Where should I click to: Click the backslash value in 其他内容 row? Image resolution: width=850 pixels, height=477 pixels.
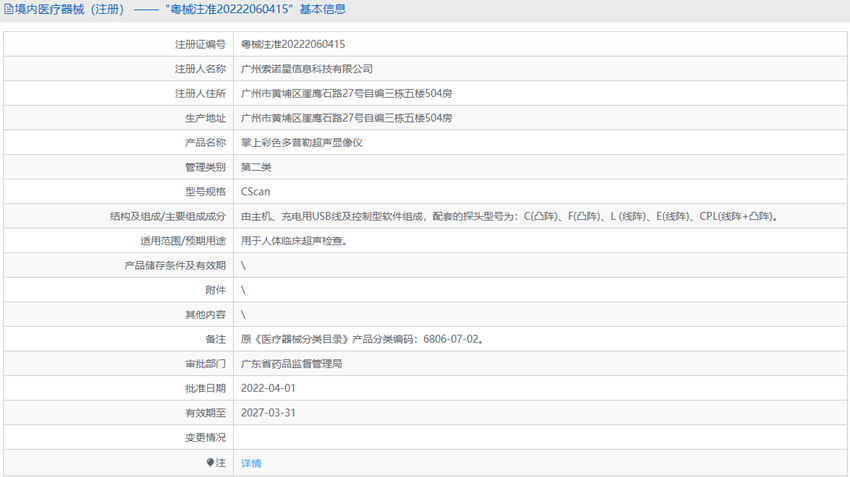click(x=243, y=314)
